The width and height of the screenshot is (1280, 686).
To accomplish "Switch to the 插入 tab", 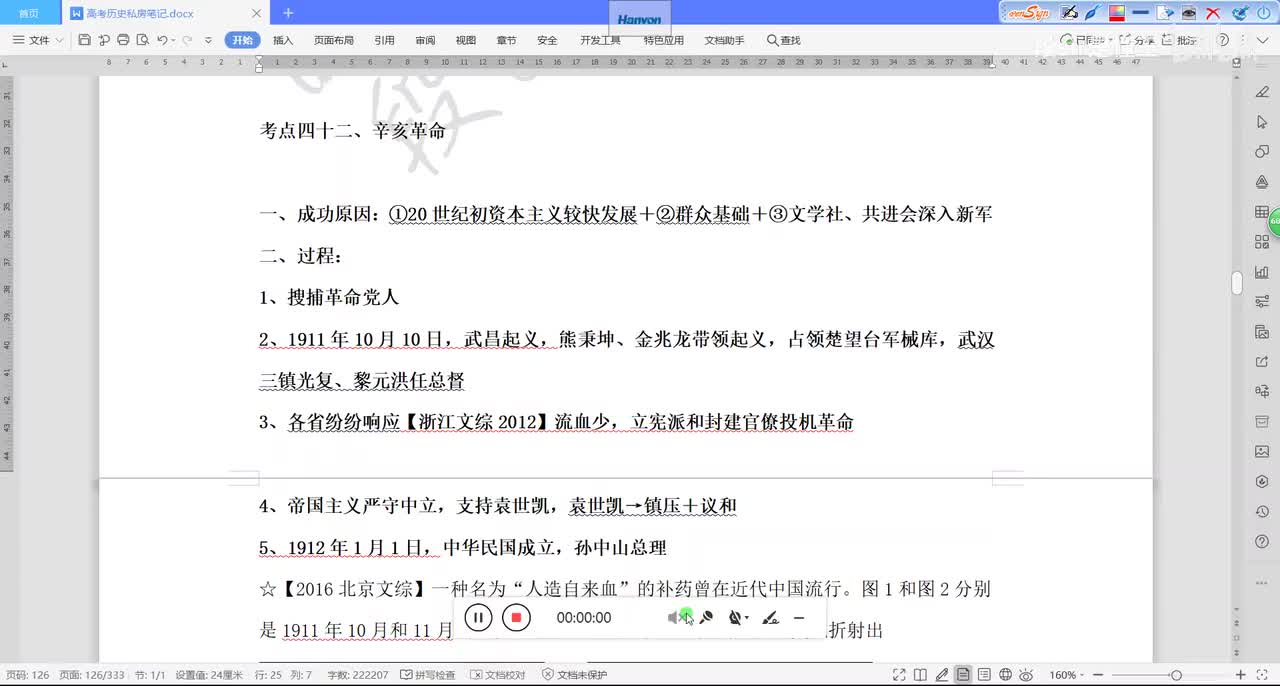I will [283, 40].
